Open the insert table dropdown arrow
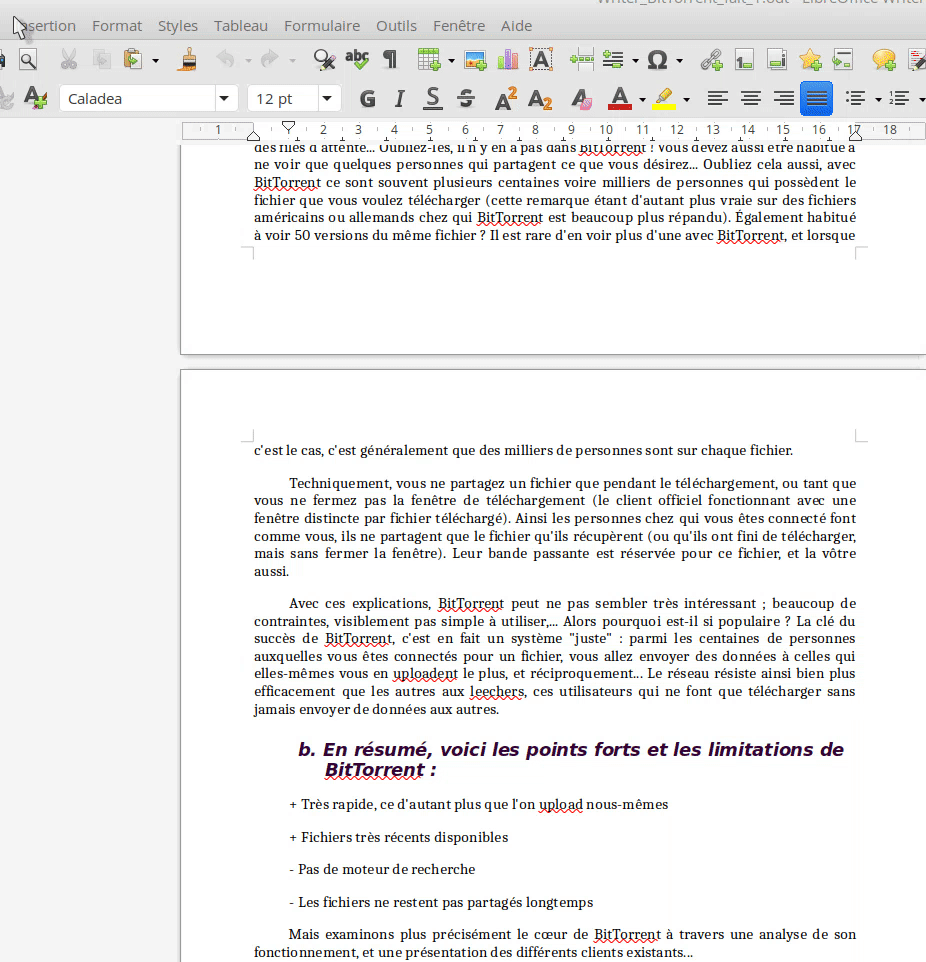This screenshot has height=962, width=926. click(451, 61)
